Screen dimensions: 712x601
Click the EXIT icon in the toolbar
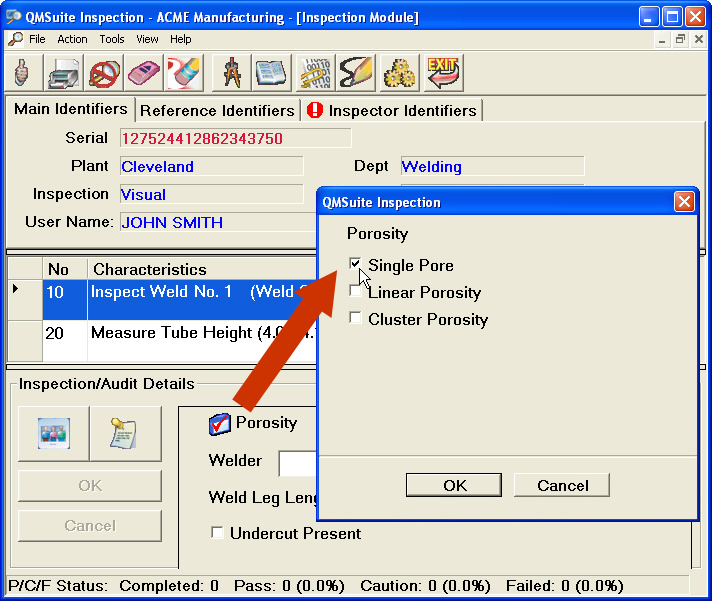[x=442, y=72]
